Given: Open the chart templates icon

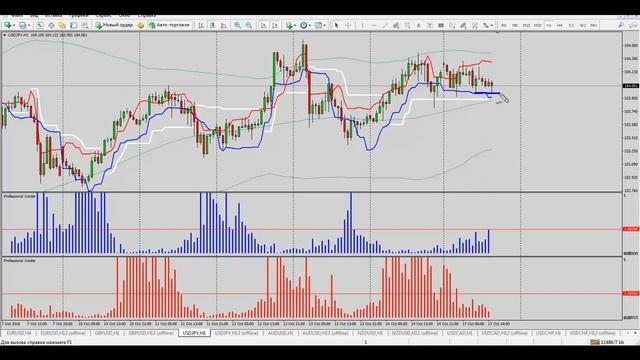Looking at the screenshot, I should 318,25.
